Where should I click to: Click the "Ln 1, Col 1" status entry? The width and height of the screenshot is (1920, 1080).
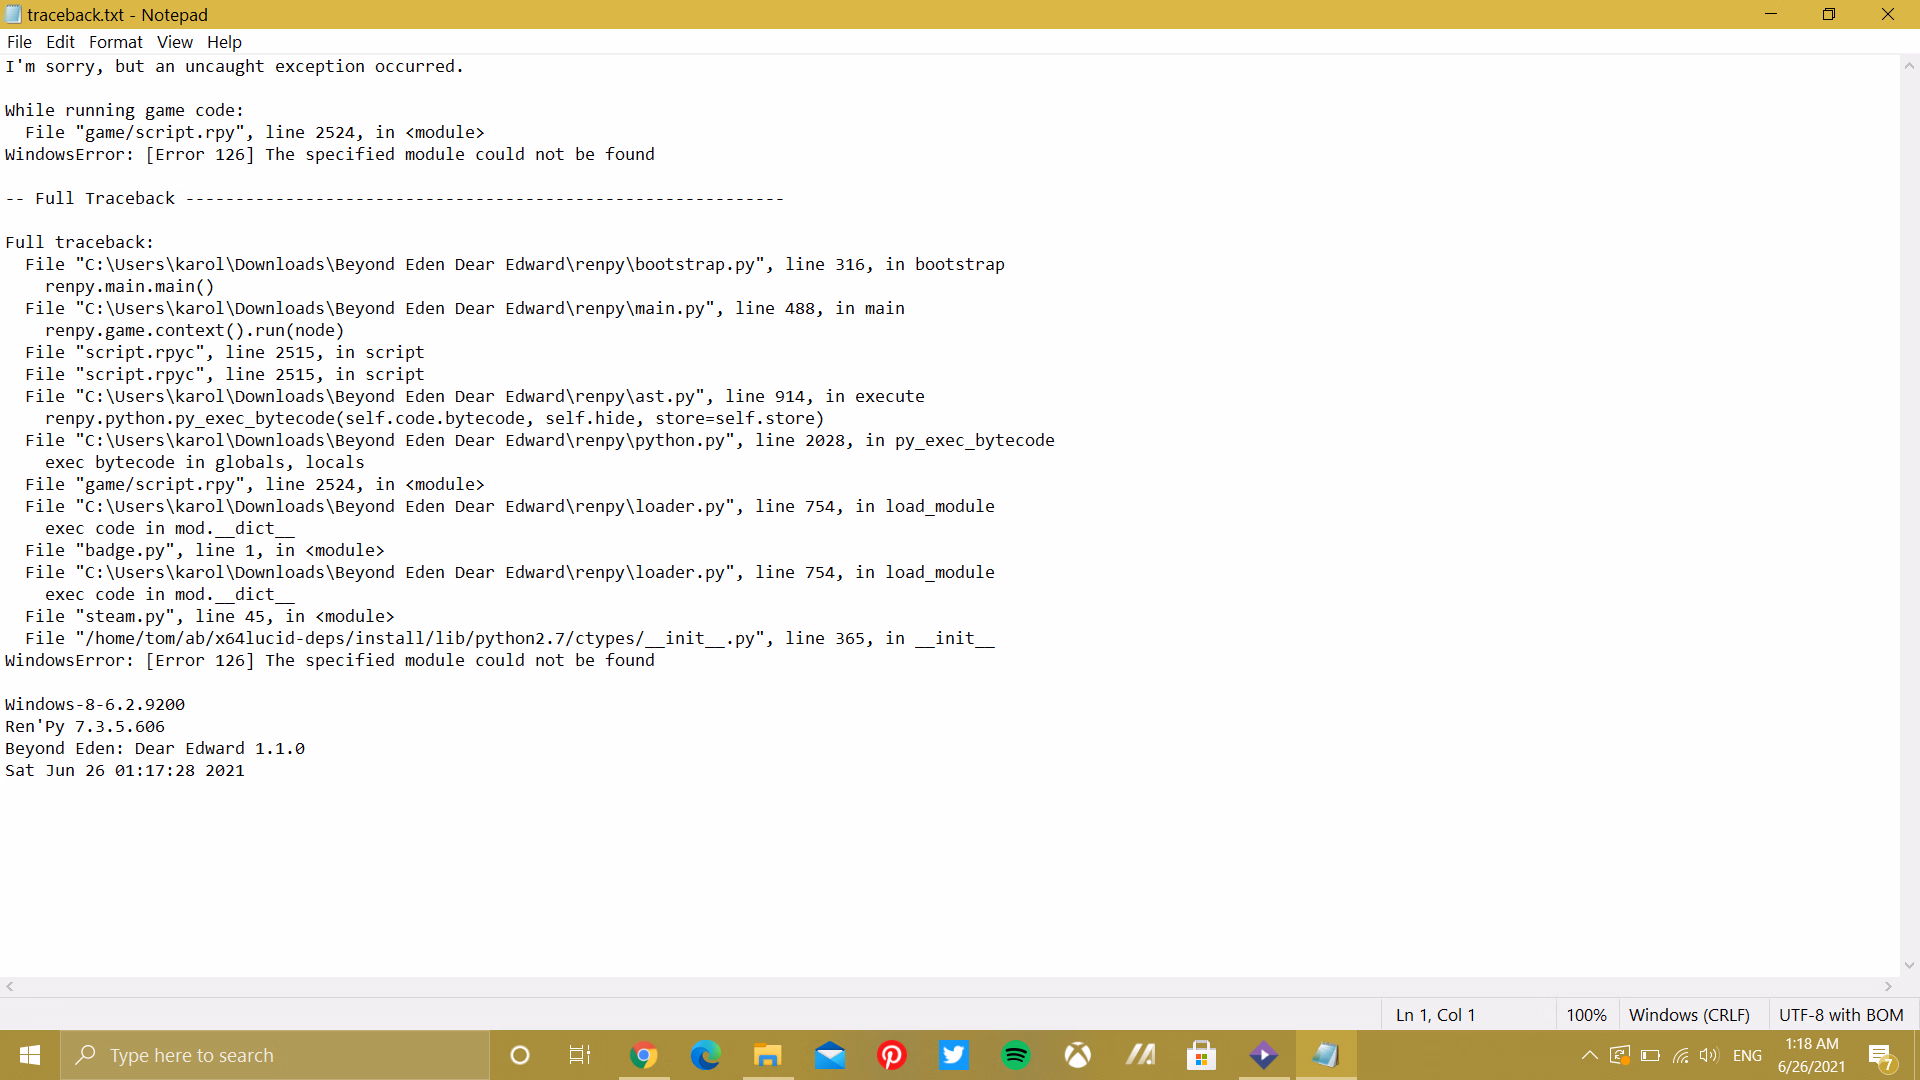(1435, 1015)
